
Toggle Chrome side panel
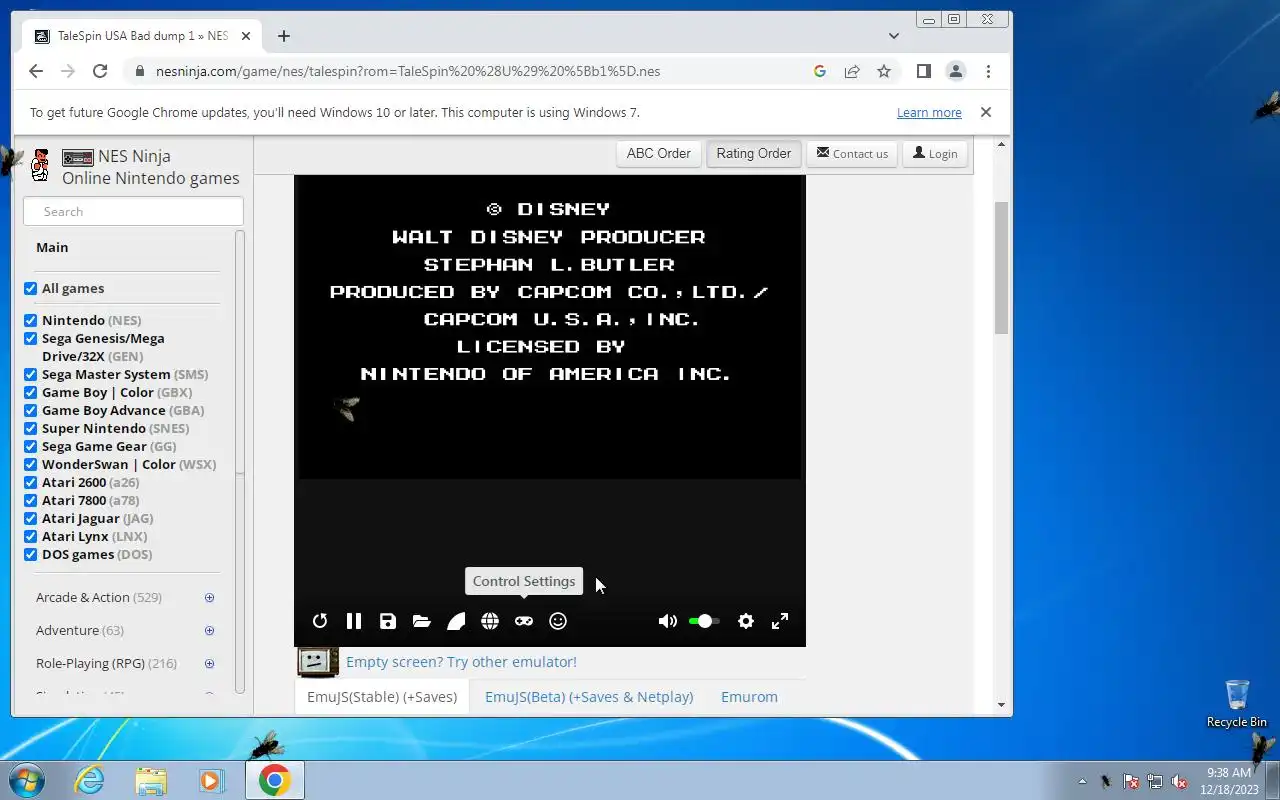(924, 71)
